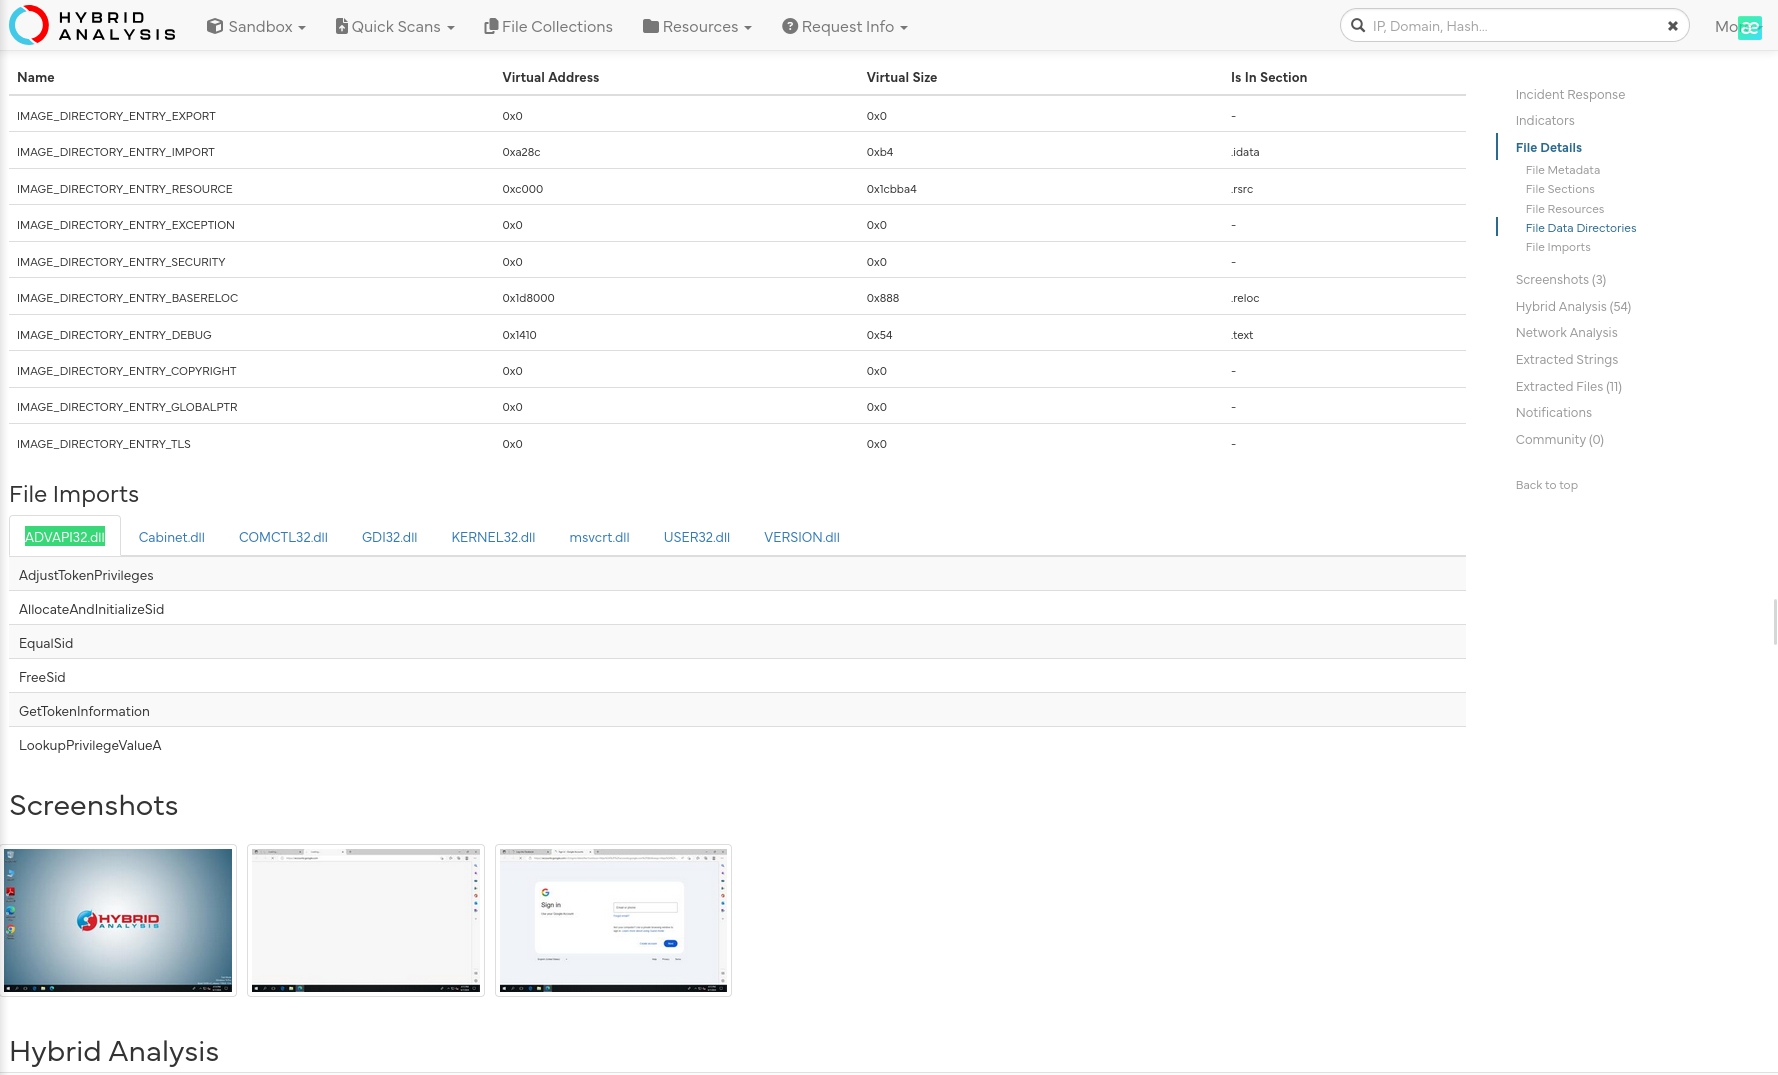The height and width of the screenshot is (1075, 1778).
Task: Go to Incident Response section
Action: tap(1570, 95)
